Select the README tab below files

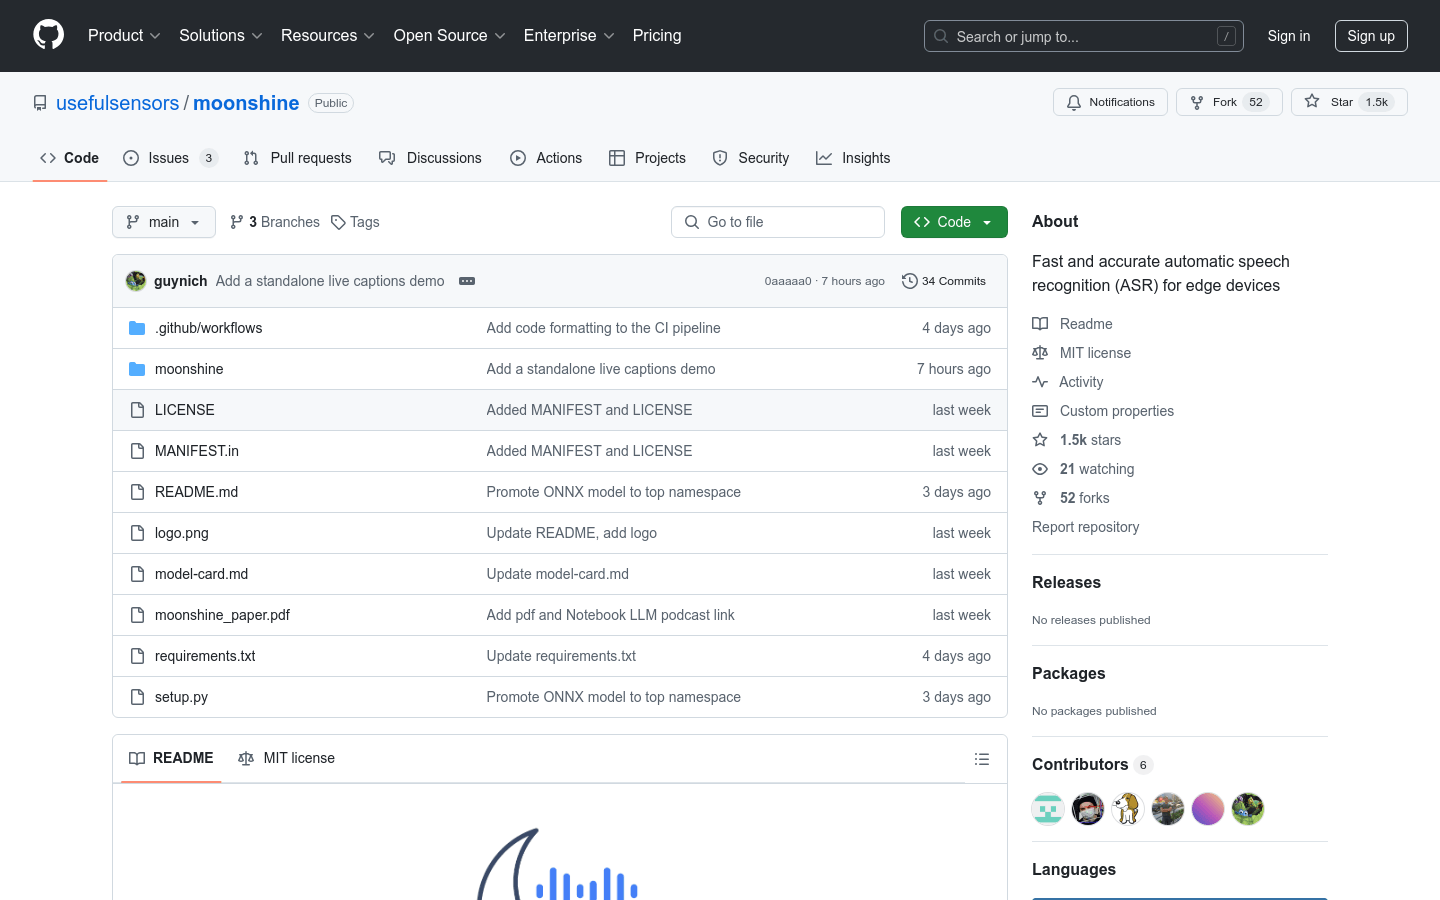171,758
